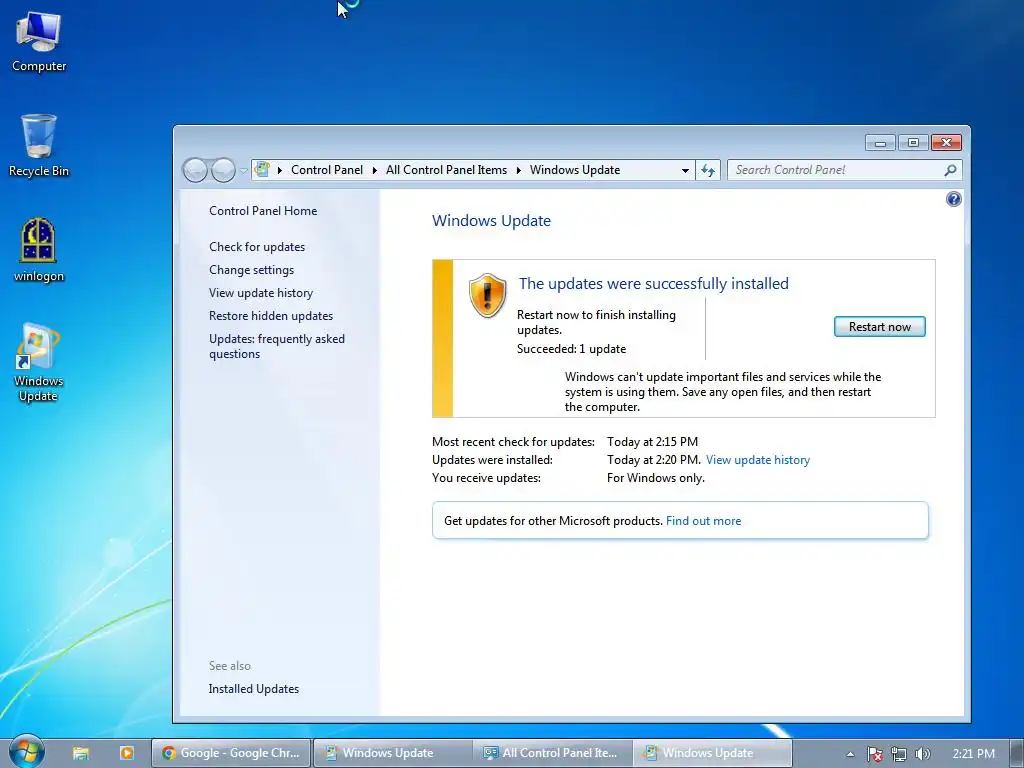
Task: Close the Windows Update window
Action: click(x=946, y=142)
